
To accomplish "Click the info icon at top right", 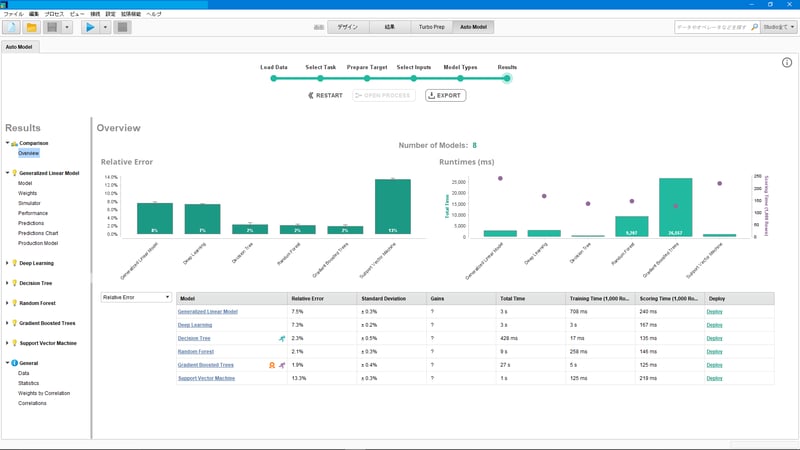I will click(787, 63).
